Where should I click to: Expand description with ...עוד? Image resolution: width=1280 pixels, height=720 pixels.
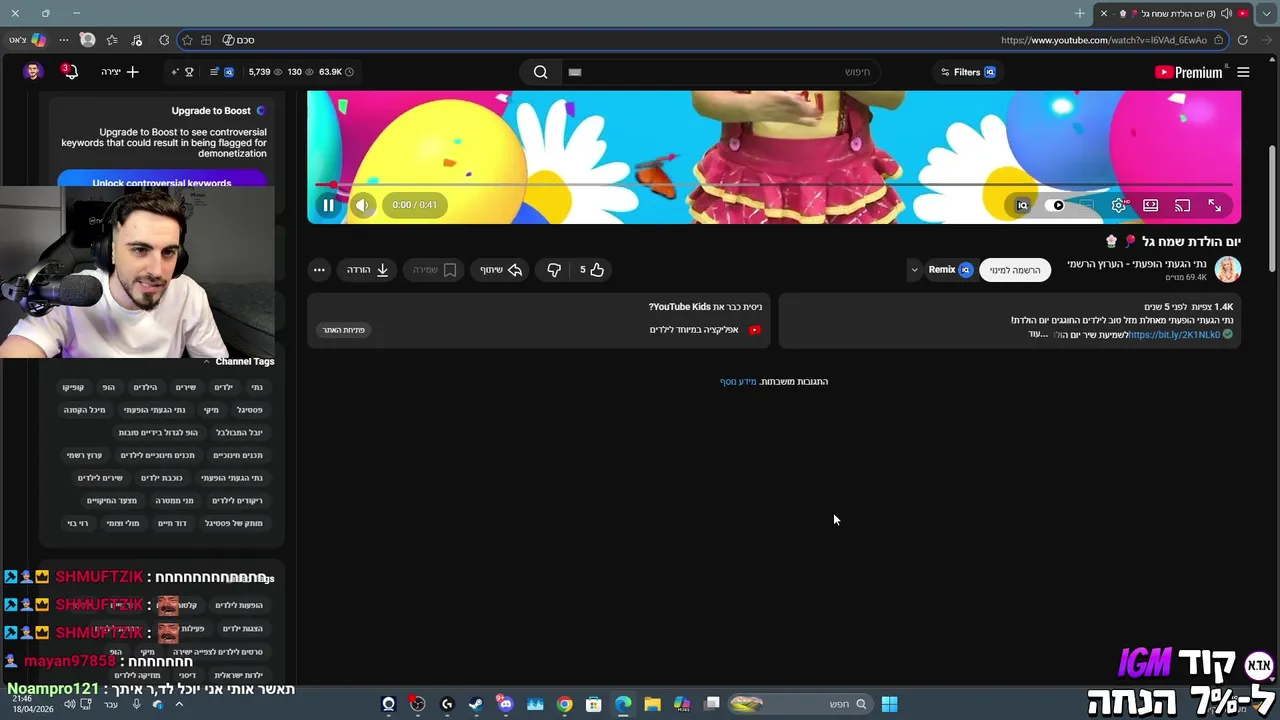[x=1038, y=334]
